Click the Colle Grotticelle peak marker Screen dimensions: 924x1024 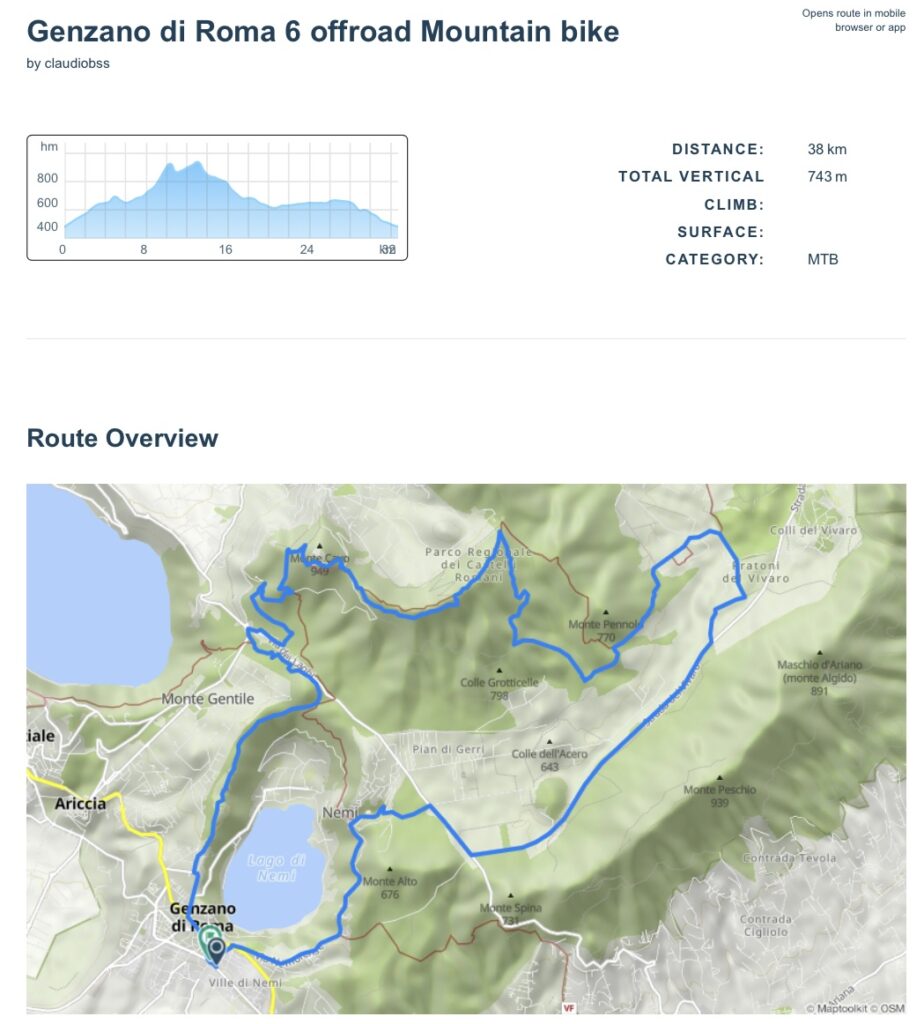click(499, 671)
